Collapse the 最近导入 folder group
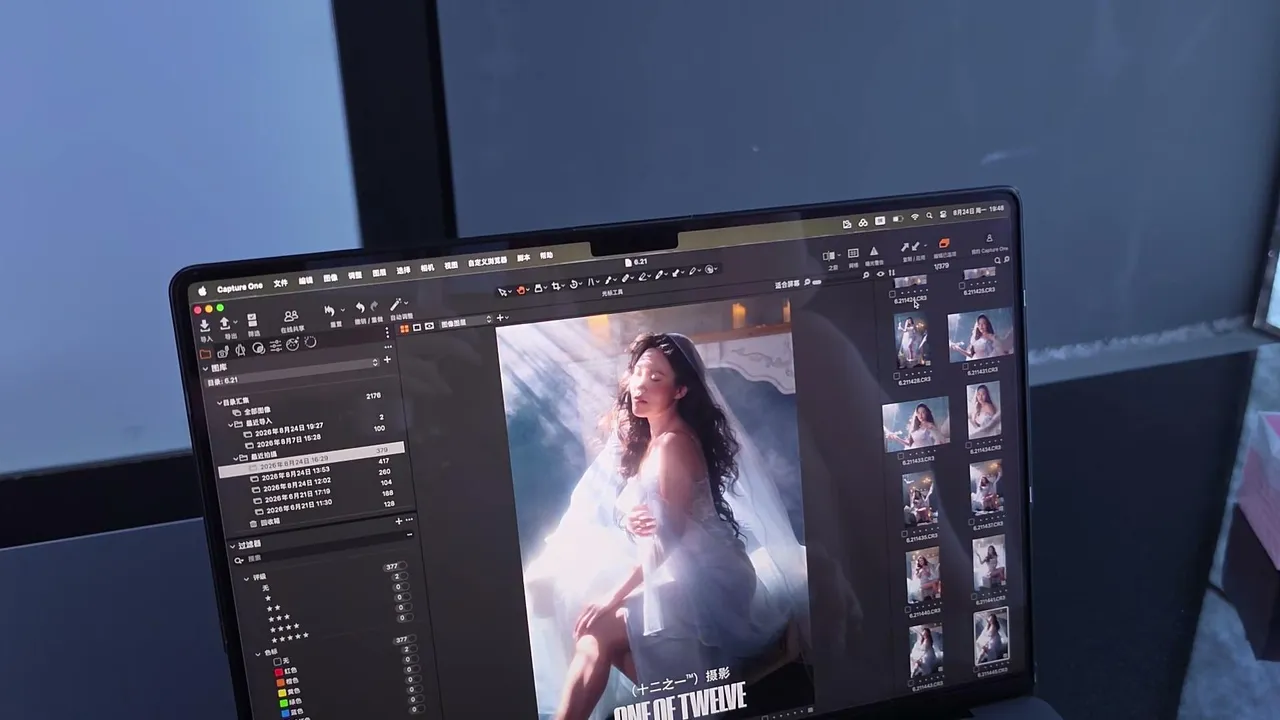 229,425
